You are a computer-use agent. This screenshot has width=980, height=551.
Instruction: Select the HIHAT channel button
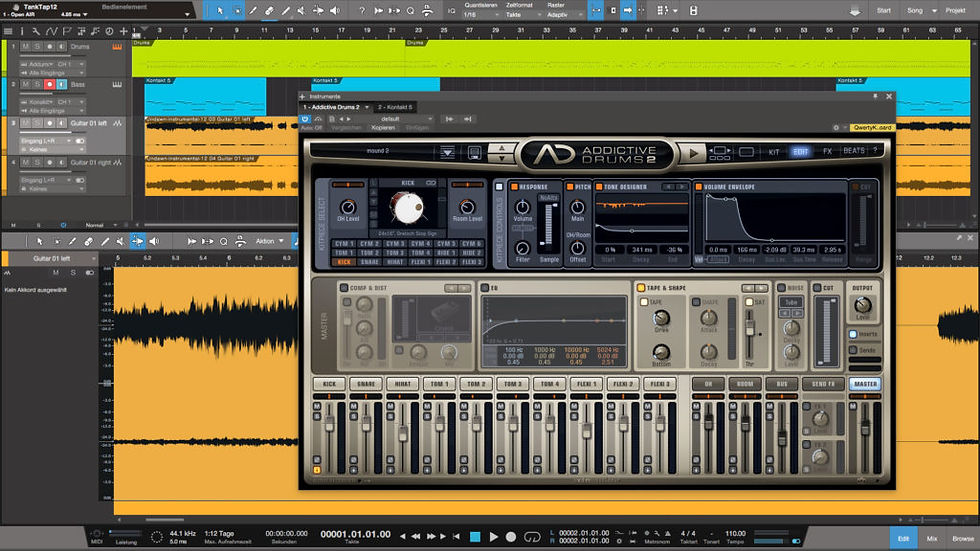(x=402, y=384)
